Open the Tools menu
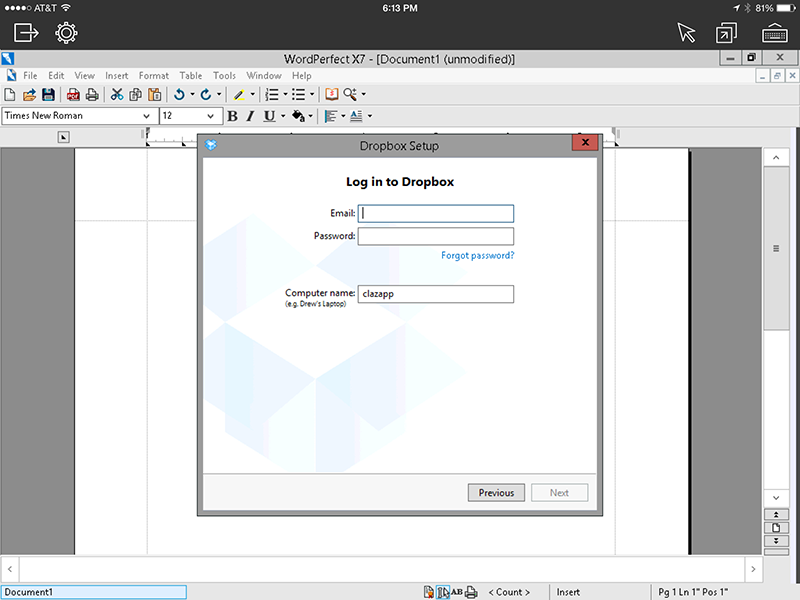 tap(224, 76)
